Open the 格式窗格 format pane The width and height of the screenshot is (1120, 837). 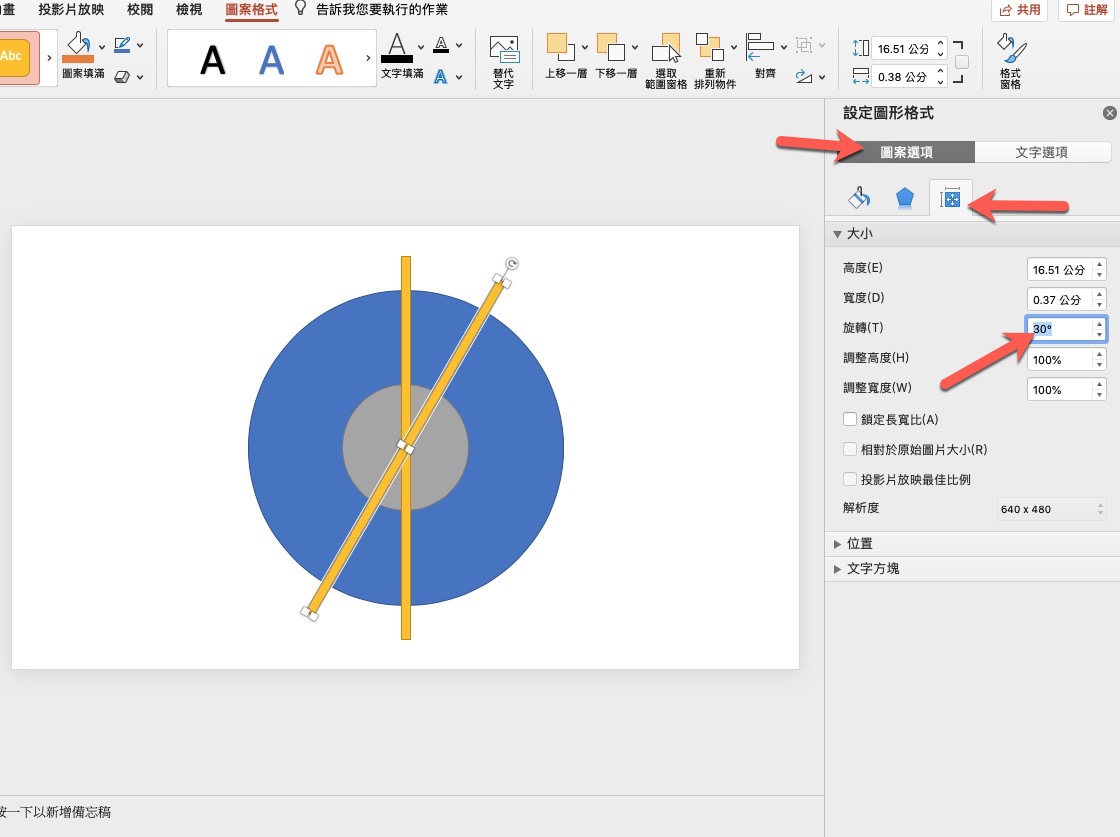tap(1010, 51)
